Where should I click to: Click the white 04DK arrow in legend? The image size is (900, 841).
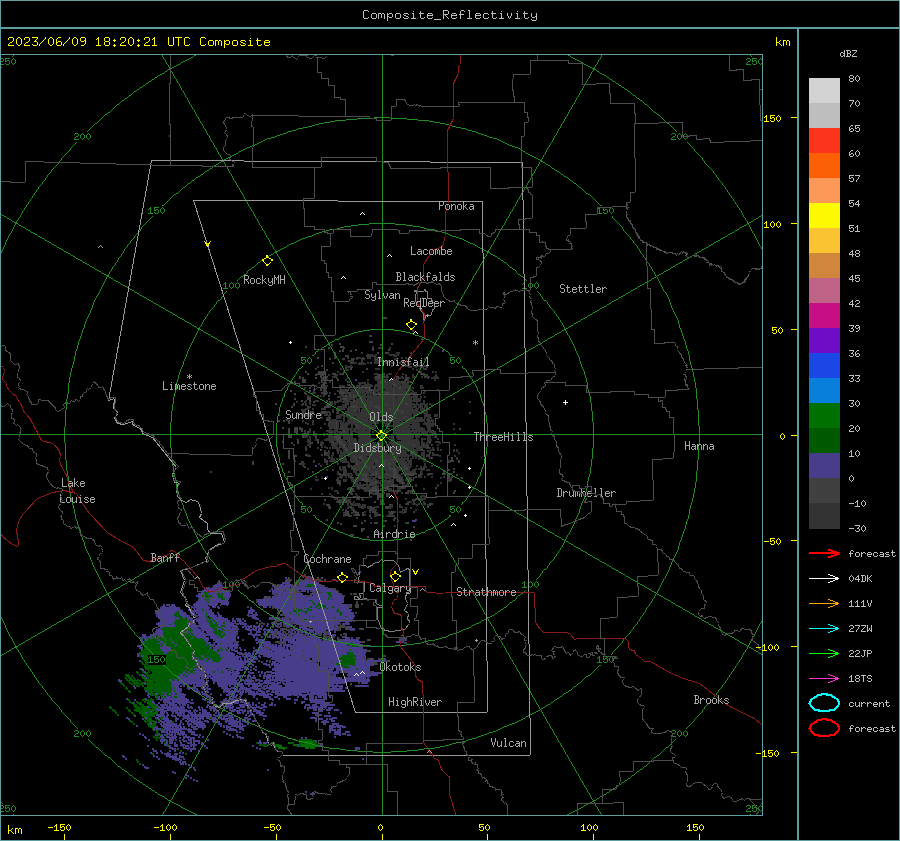pos(825,579)
